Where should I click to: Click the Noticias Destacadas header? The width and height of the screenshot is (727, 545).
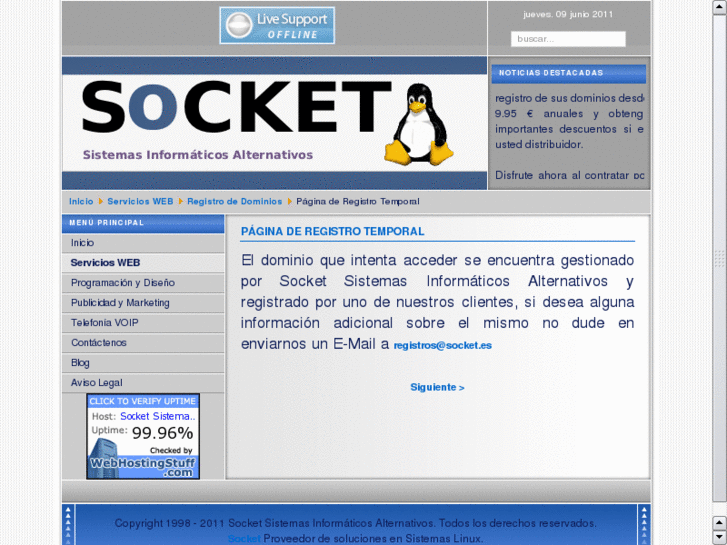(x=568, y=73)
